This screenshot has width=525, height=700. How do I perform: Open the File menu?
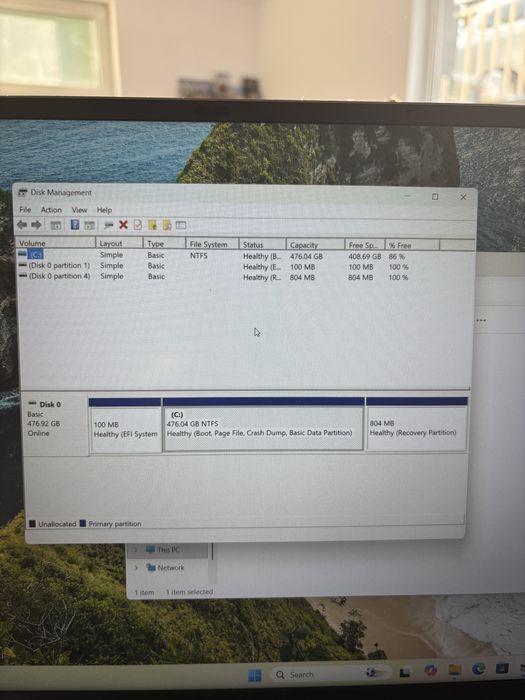pyautogui.click(x=25, y=209)
